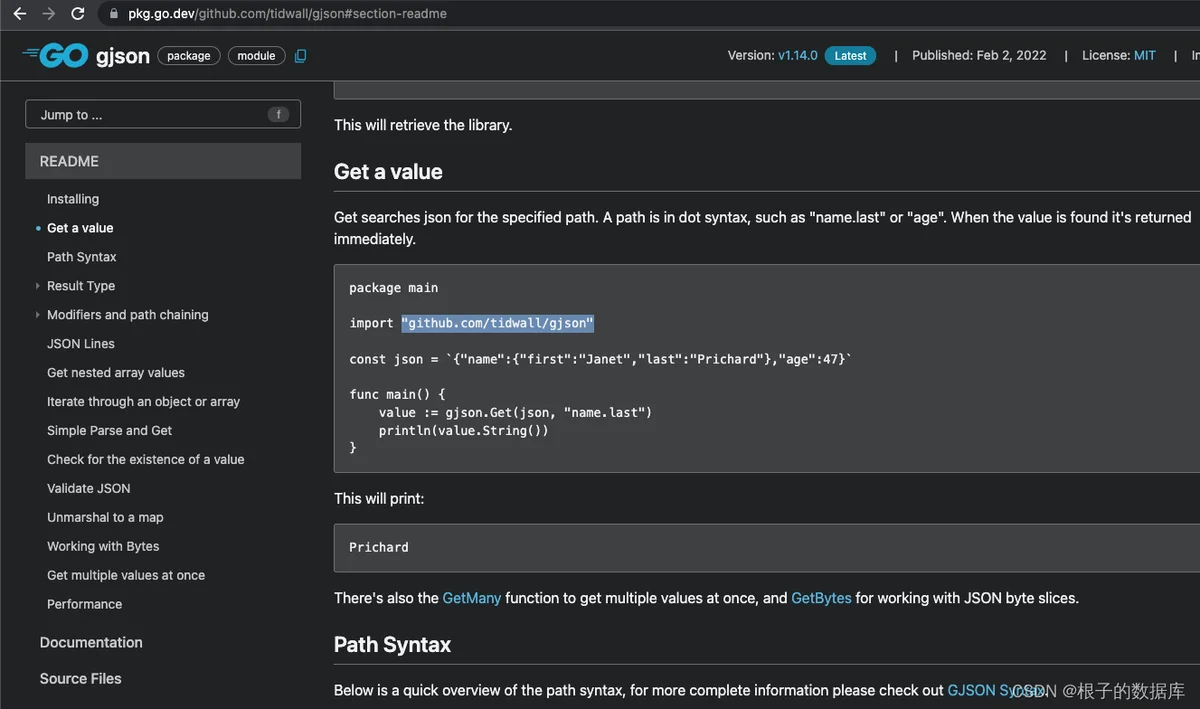Click the gjson package title
This screenshot has height=709, width=1200.
123,56
